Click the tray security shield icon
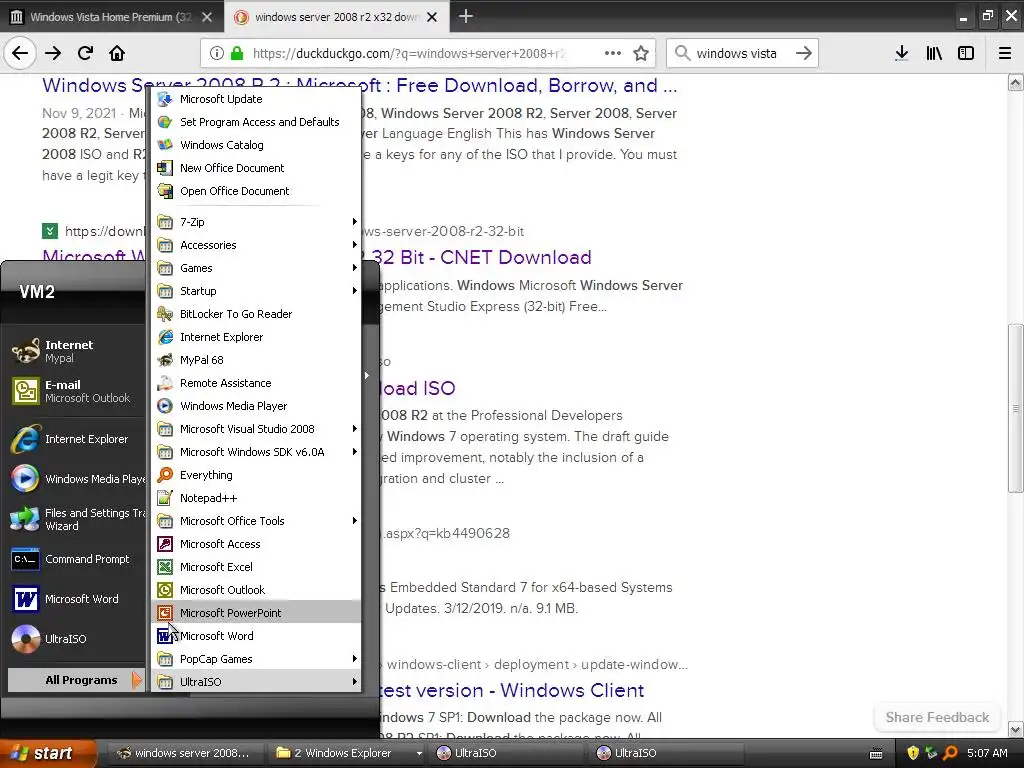The height and width of the screenshot is (768, 1024). coord(913,753)
